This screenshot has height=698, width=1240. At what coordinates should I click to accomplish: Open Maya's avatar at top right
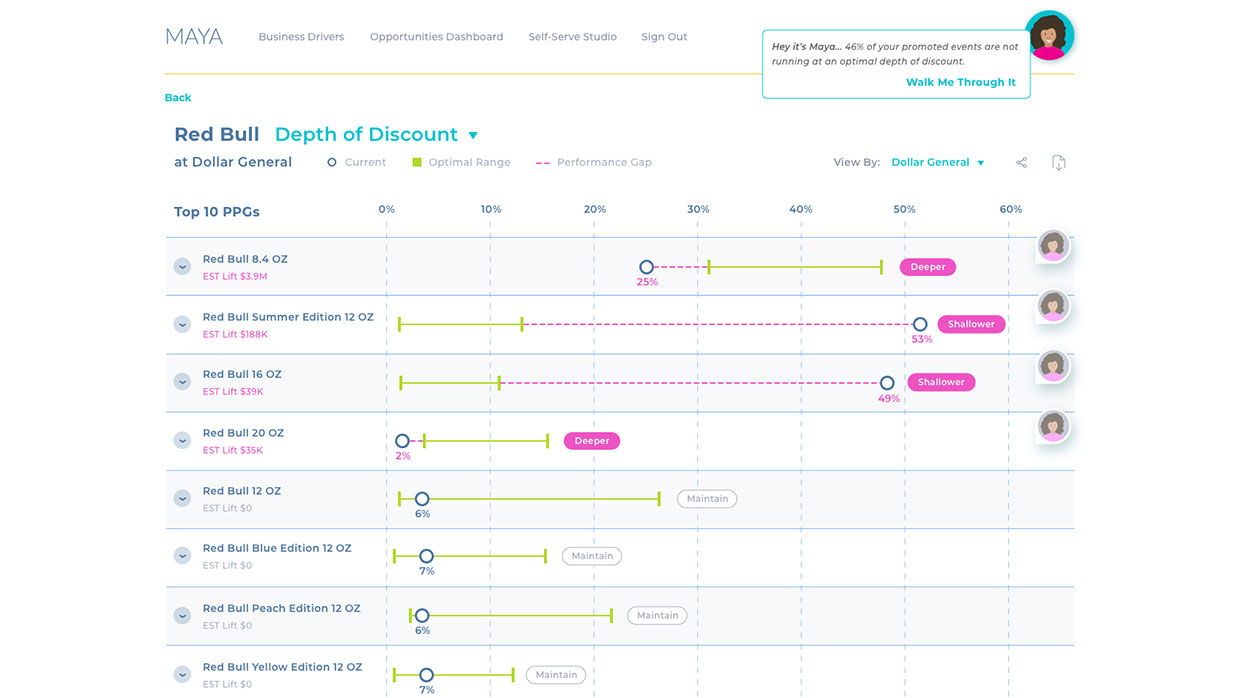(x=1049, y=36)
